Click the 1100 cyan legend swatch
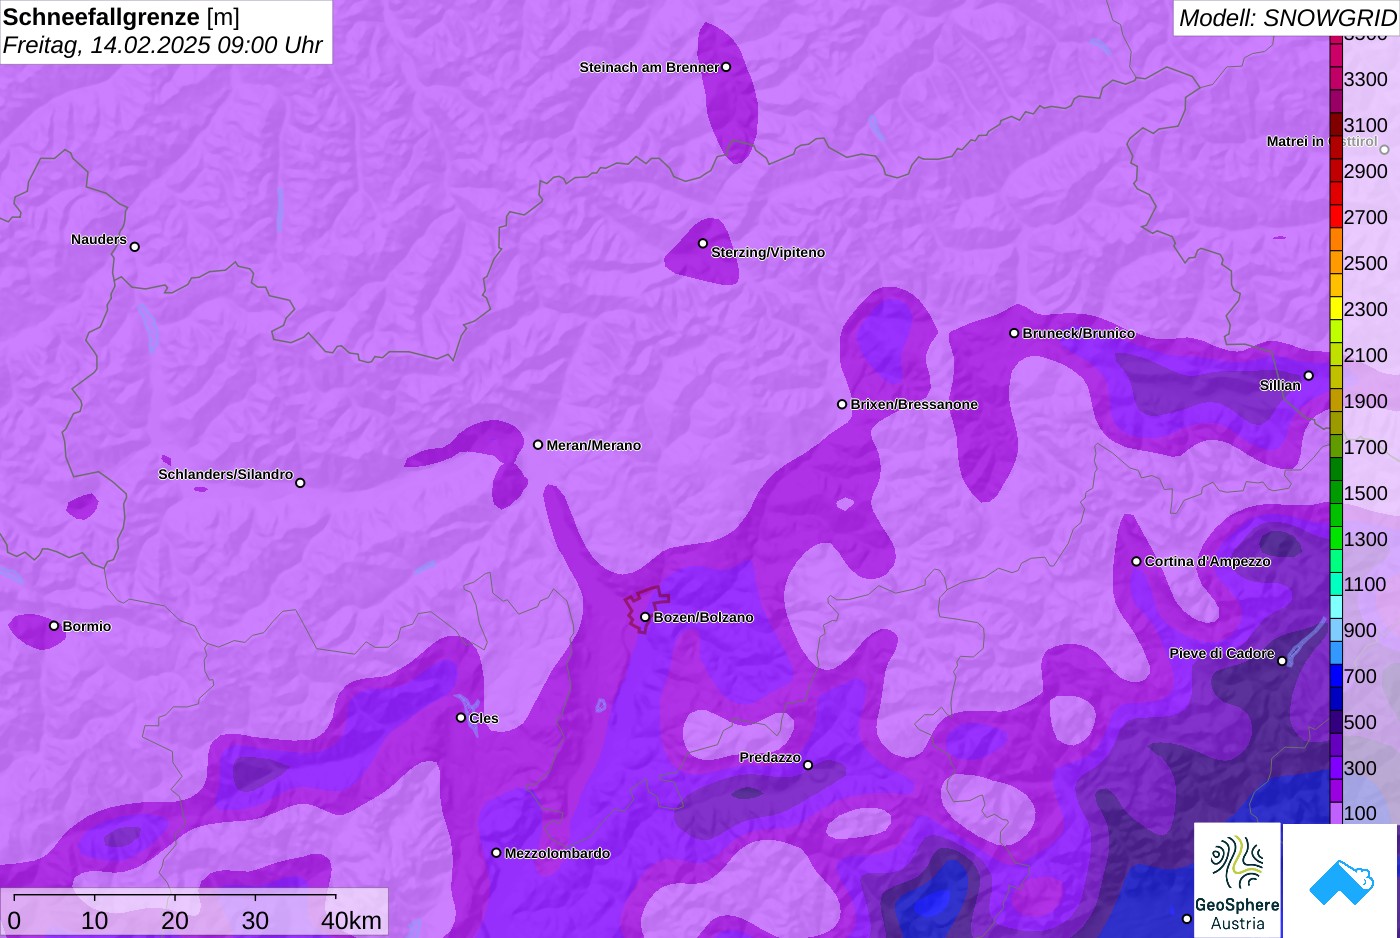This screenshot has width=1400, height=938. (x=1335, y=584)
